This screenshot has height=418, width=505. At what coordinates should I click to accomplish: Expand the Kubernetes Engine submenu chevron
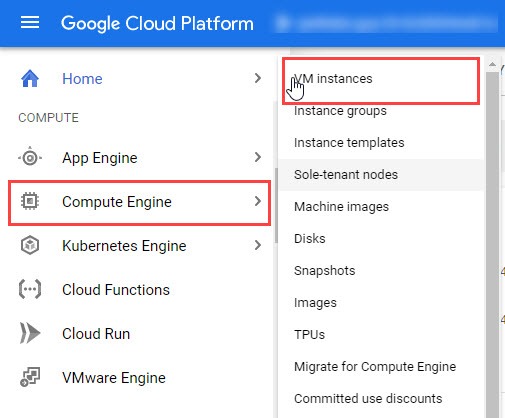(x=258, y=245)
